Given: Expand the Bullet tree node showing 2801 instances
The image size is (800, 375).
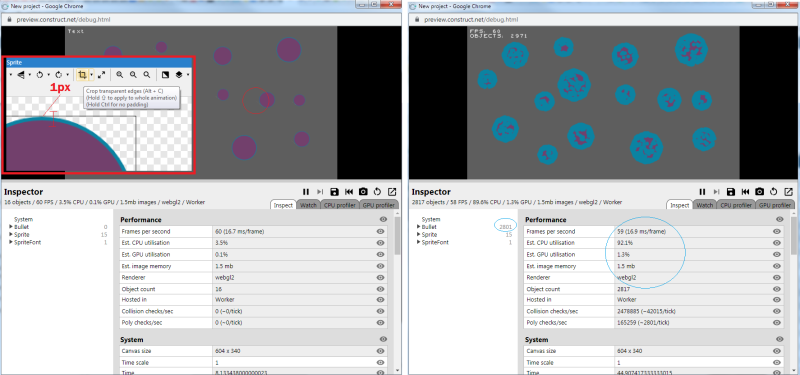Looking at the screenshot, I should [419, 227].
